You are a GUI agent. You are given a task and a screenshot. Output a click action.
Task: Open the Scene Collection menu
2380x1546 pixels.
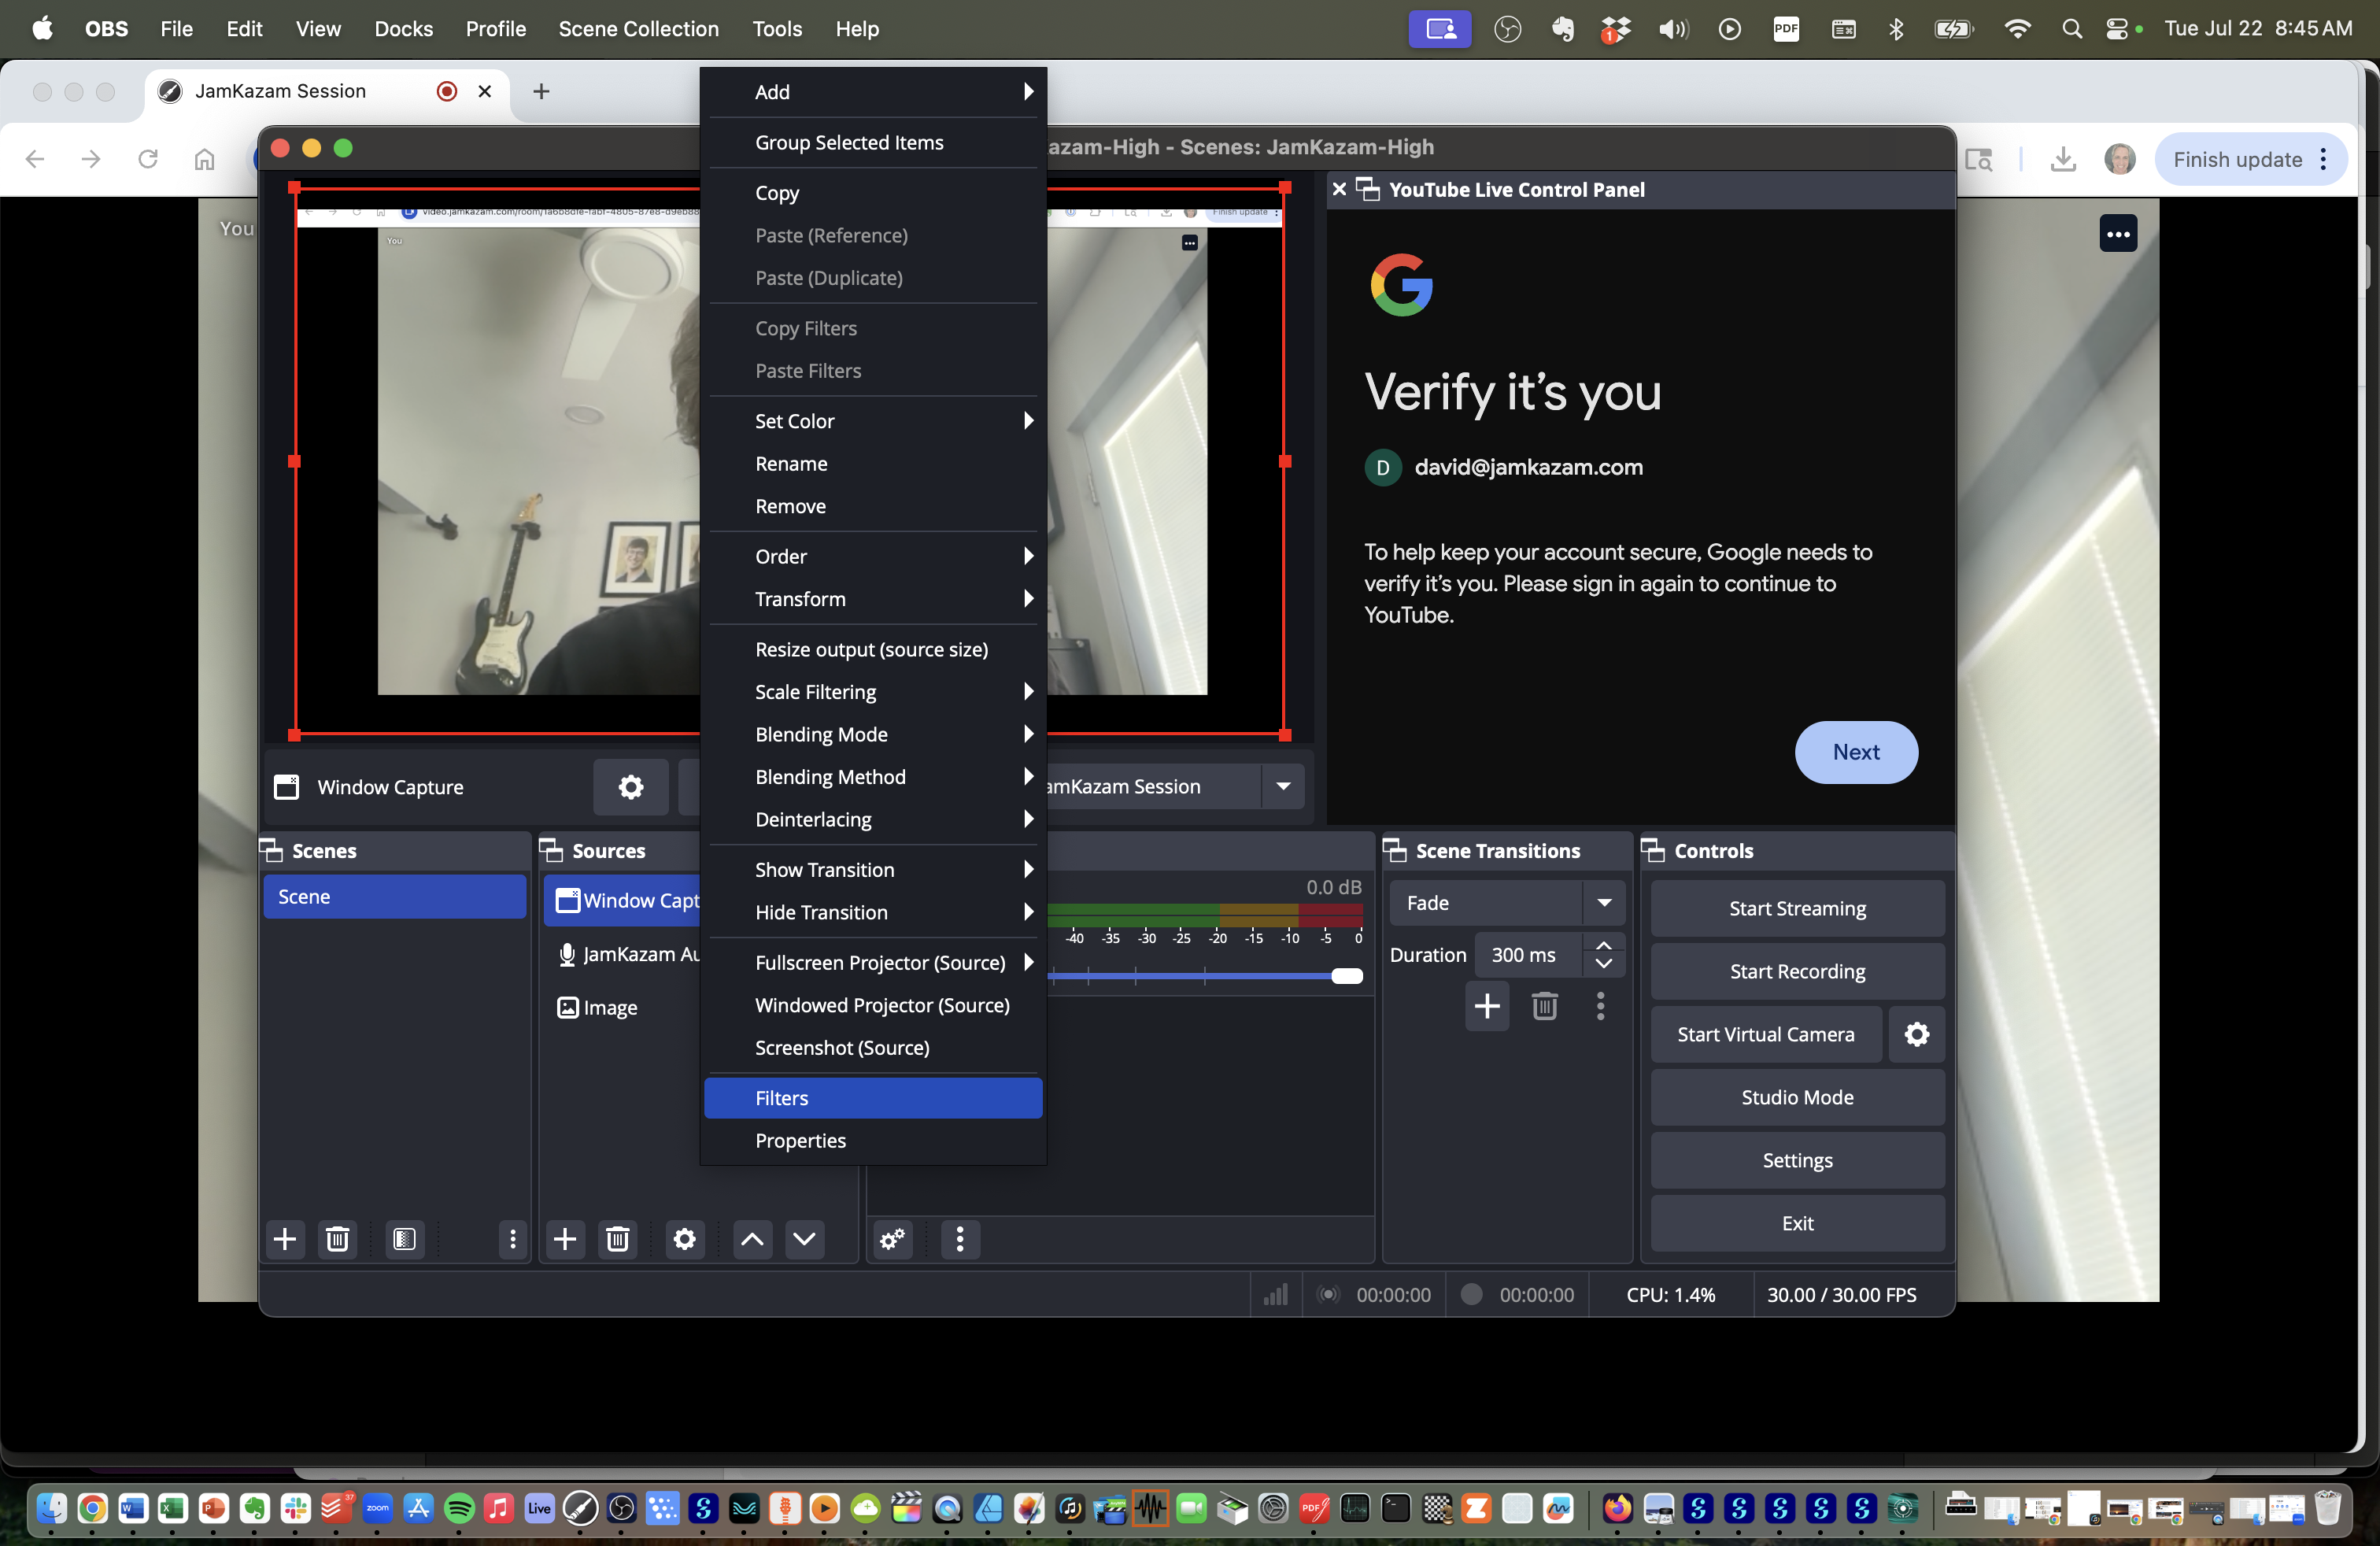point(638,29)
